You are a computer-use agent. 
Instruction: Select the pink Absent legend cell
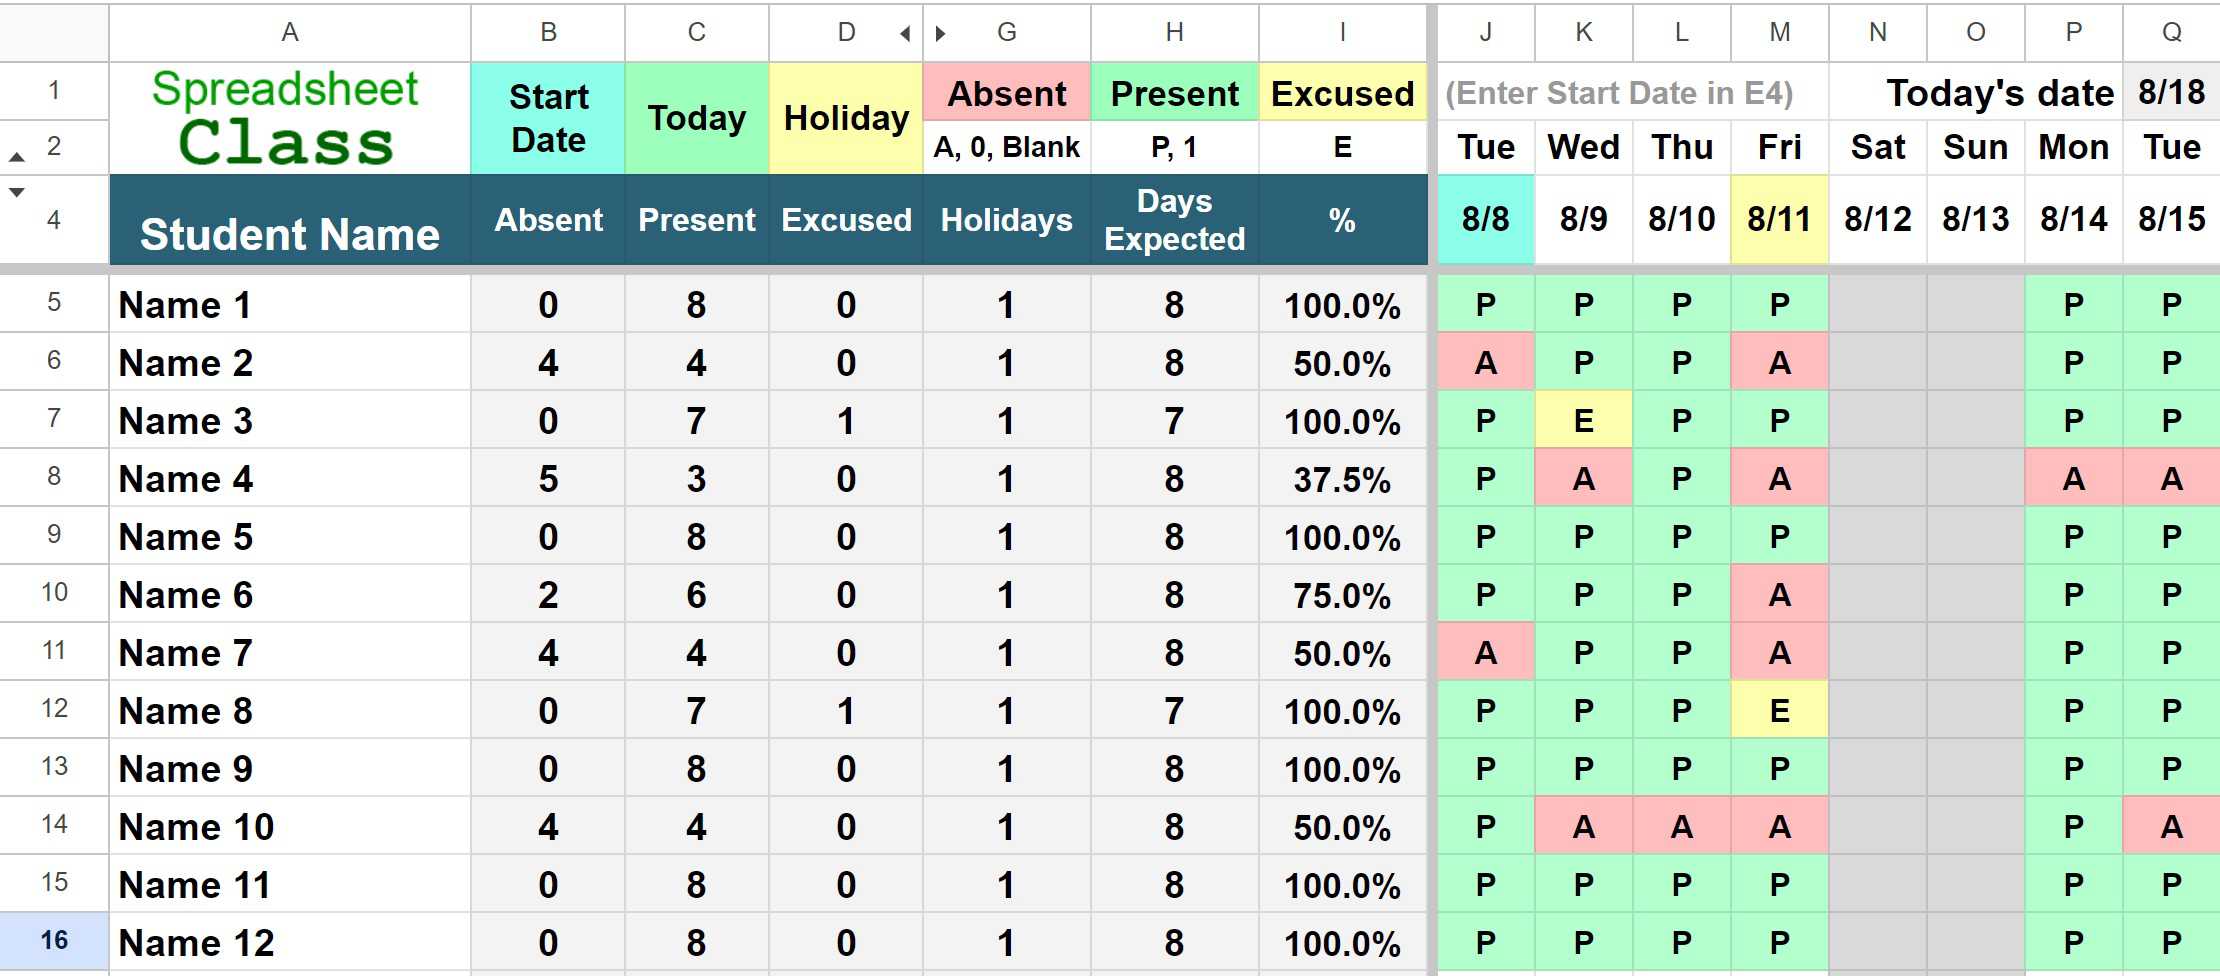(1007, 92)
